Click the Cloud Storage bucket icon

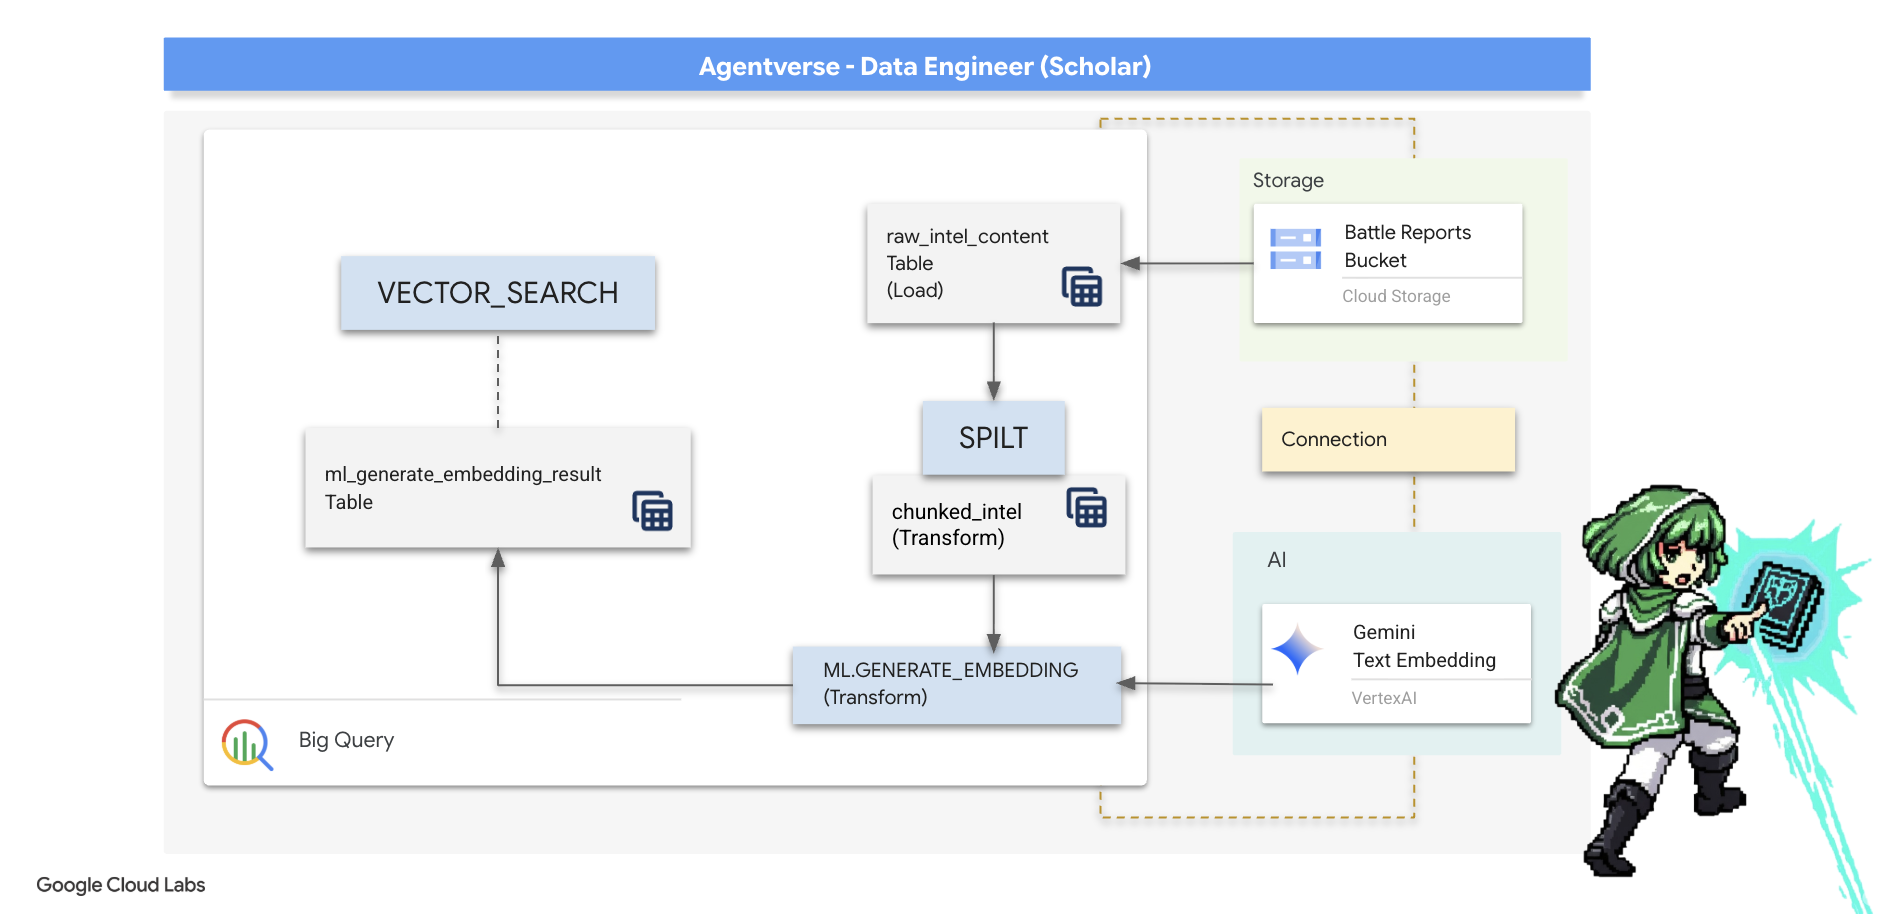1295,249
